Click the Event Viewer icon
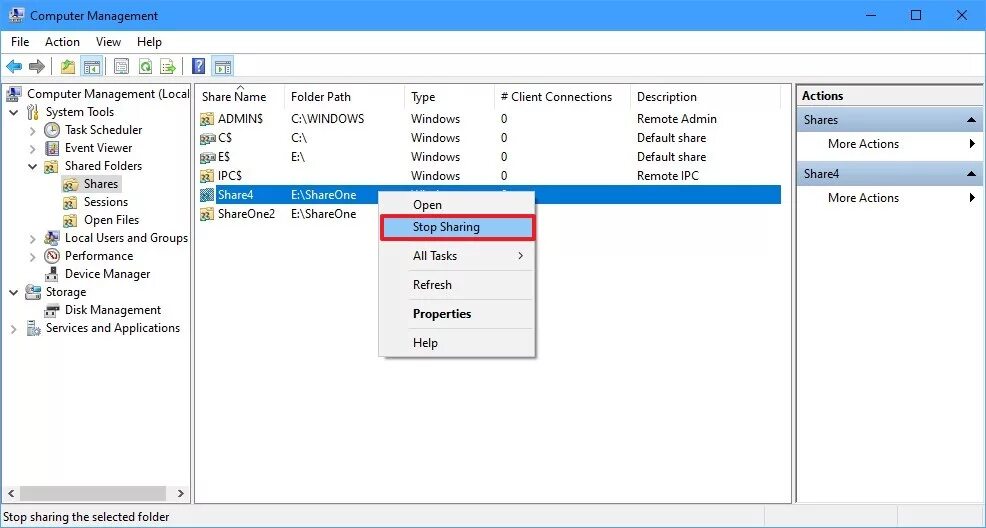 pyautogui.click(x=52, y=148)
